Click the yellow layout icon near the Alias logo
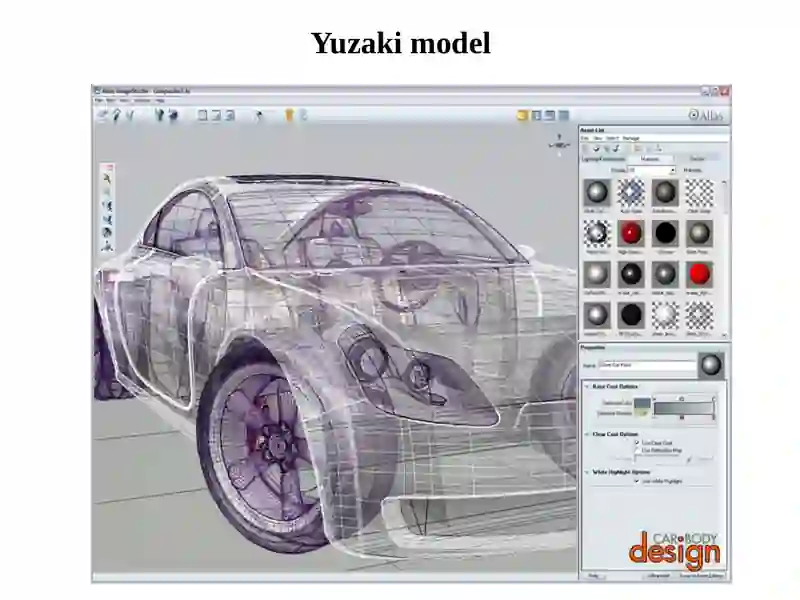 pyautogui.click(x=522, y=115)
